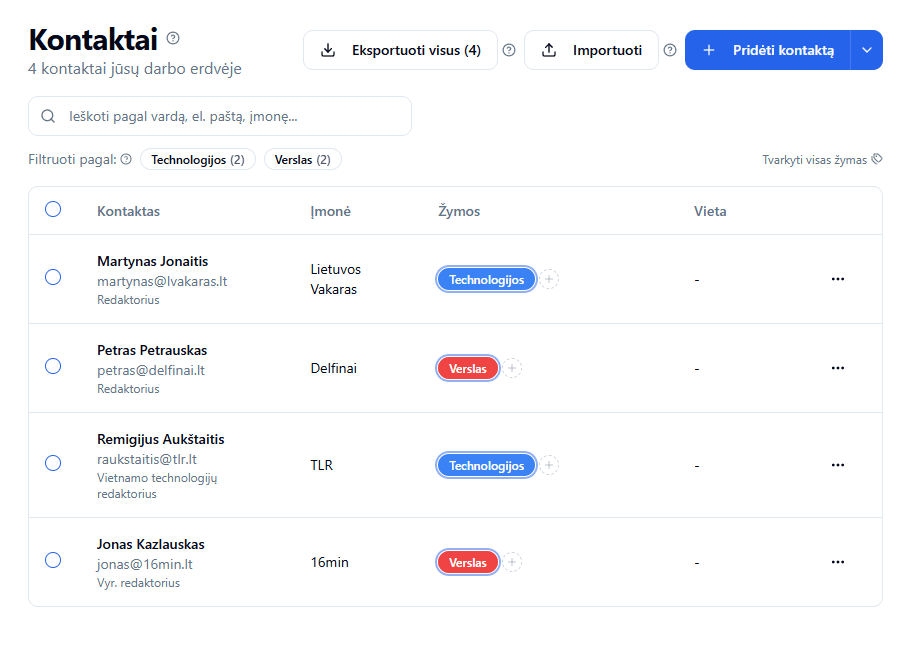Open more options for Martynas Jonaitis row
Image resolution: width=911 pixels, height=649 pixels.
pos(838,279)
